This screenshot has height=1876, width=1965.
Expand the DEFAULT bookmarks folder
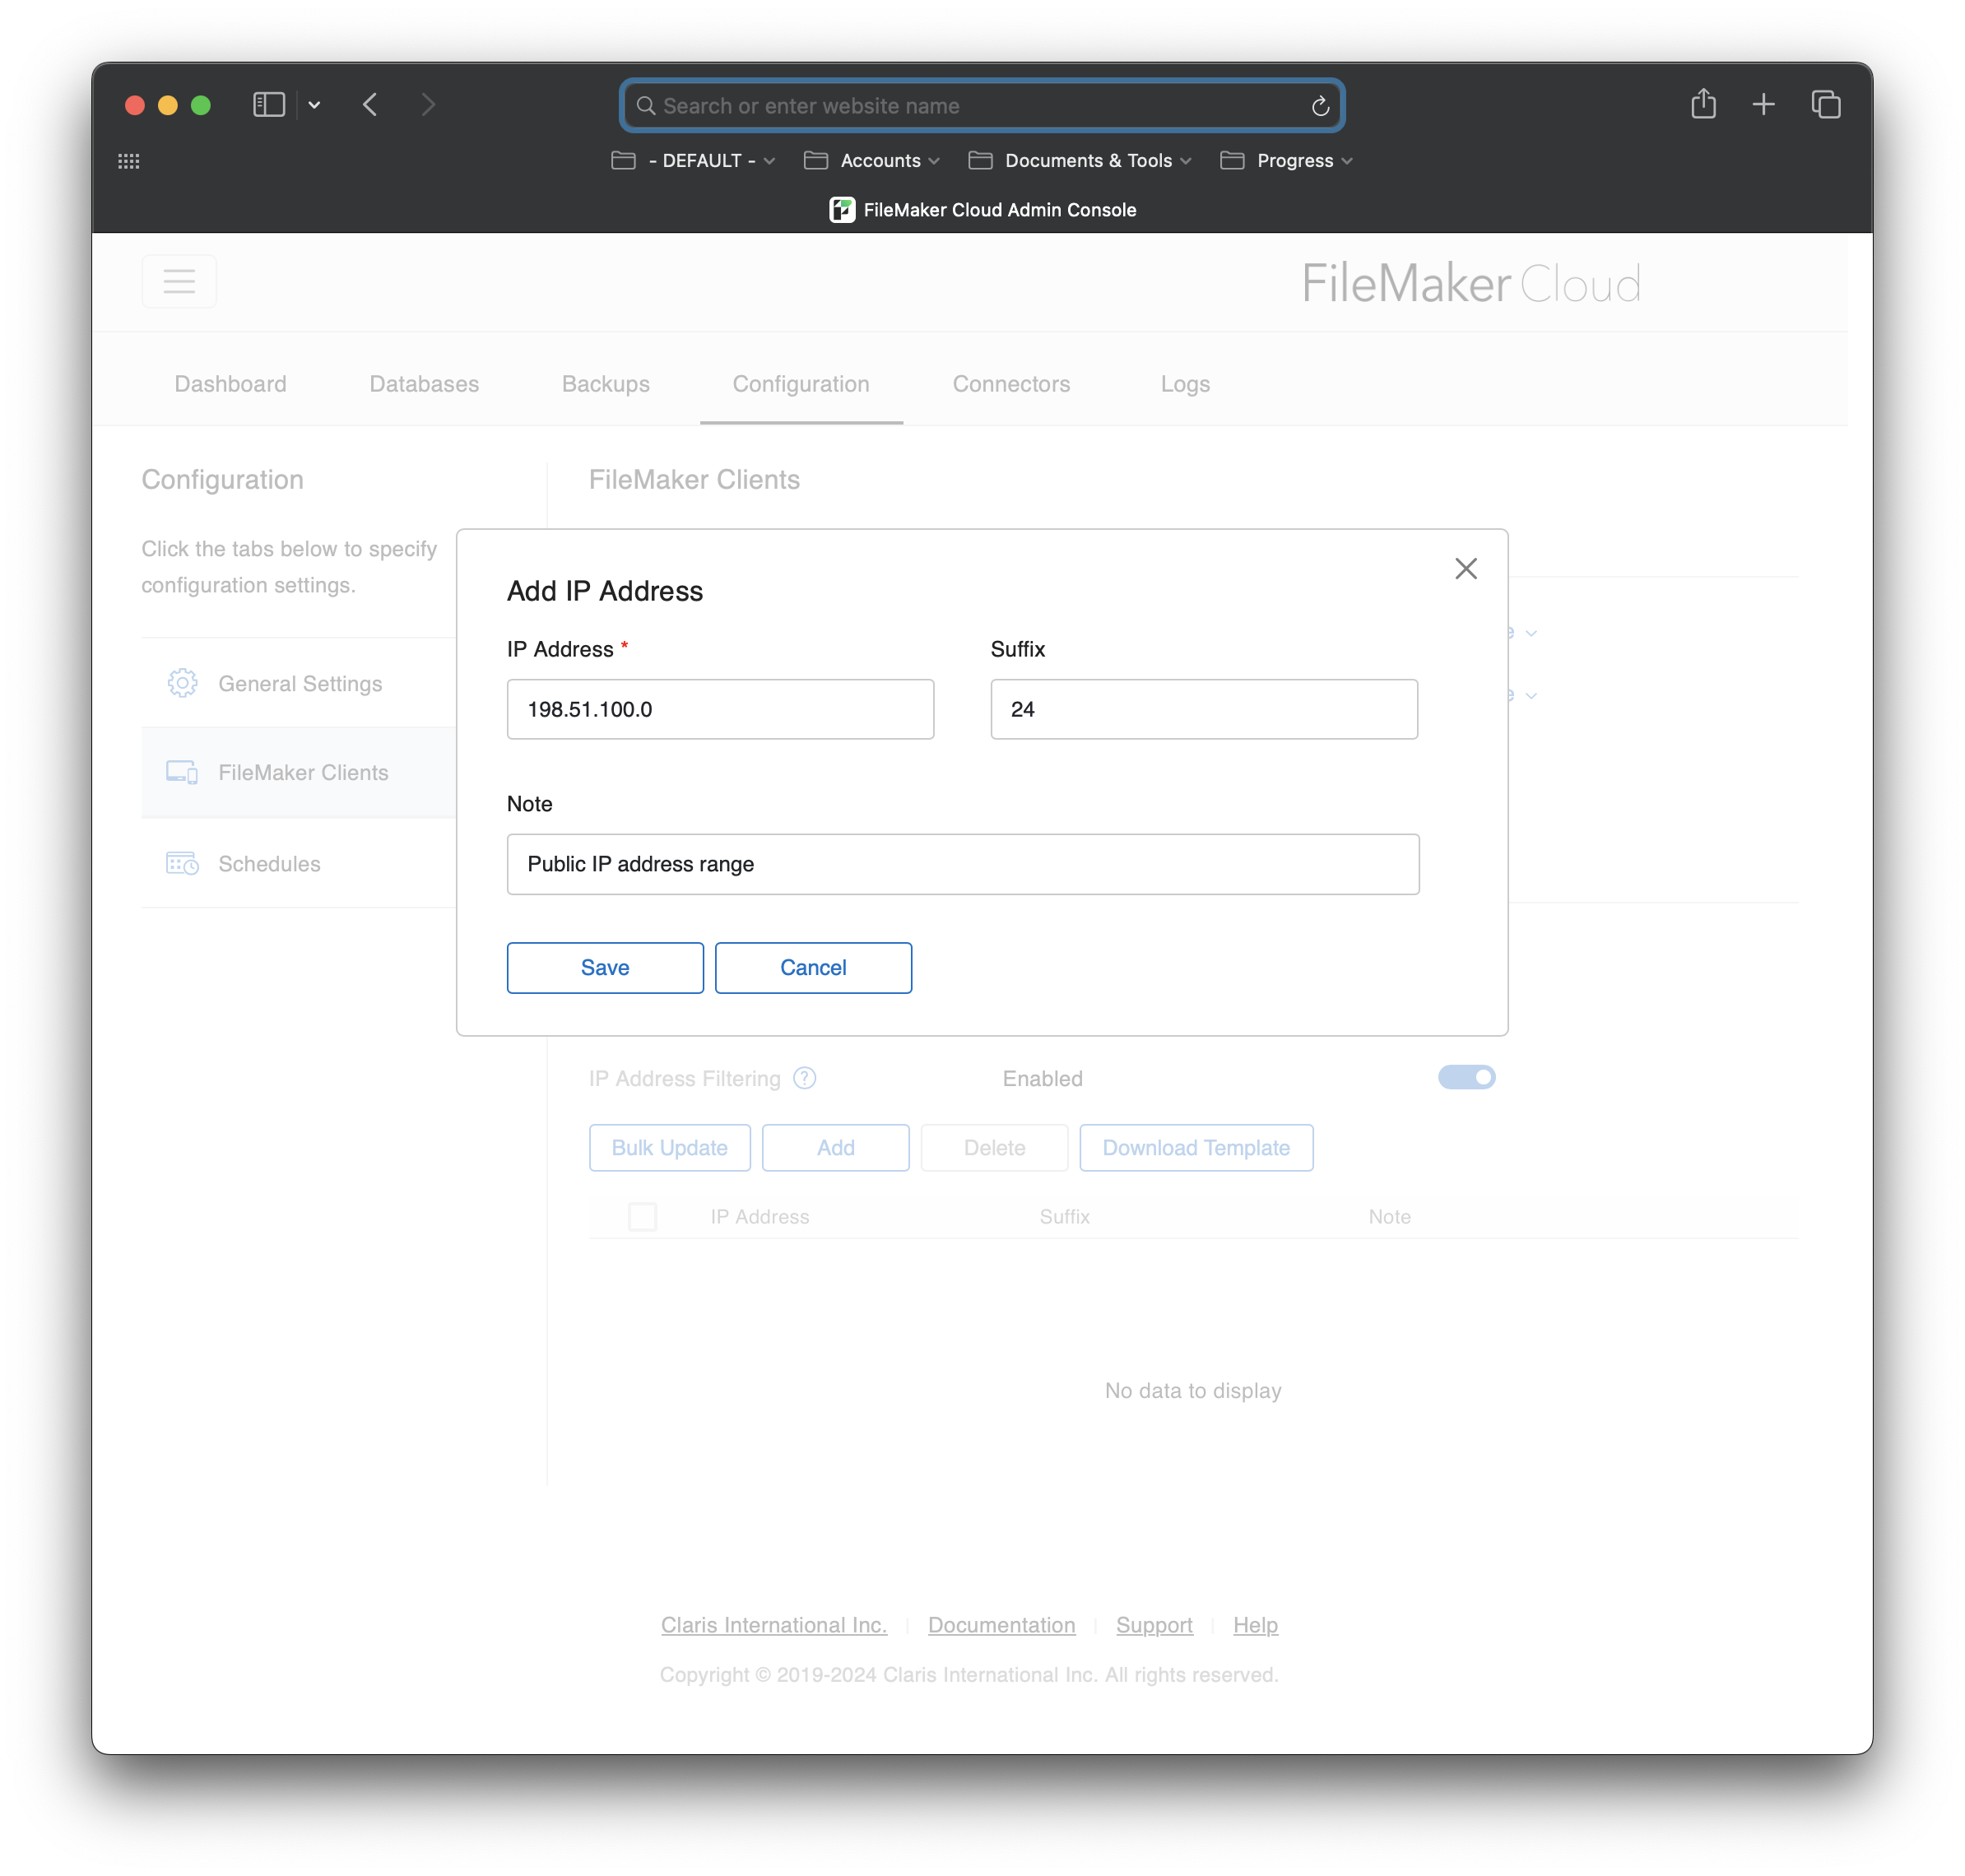tap(692, 160)
